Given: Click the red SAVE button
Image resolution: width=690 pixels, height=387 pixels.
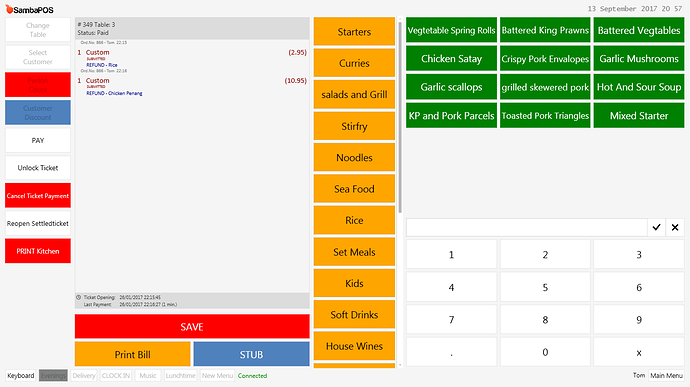Looking at the screenshot, I should click(192, 327).
